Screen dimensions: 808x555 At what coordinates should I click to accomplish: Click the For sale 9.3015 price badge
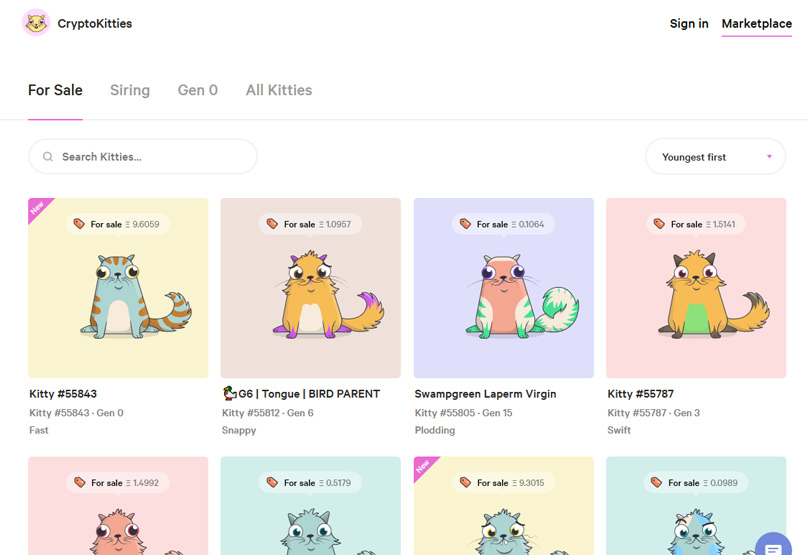503,483
